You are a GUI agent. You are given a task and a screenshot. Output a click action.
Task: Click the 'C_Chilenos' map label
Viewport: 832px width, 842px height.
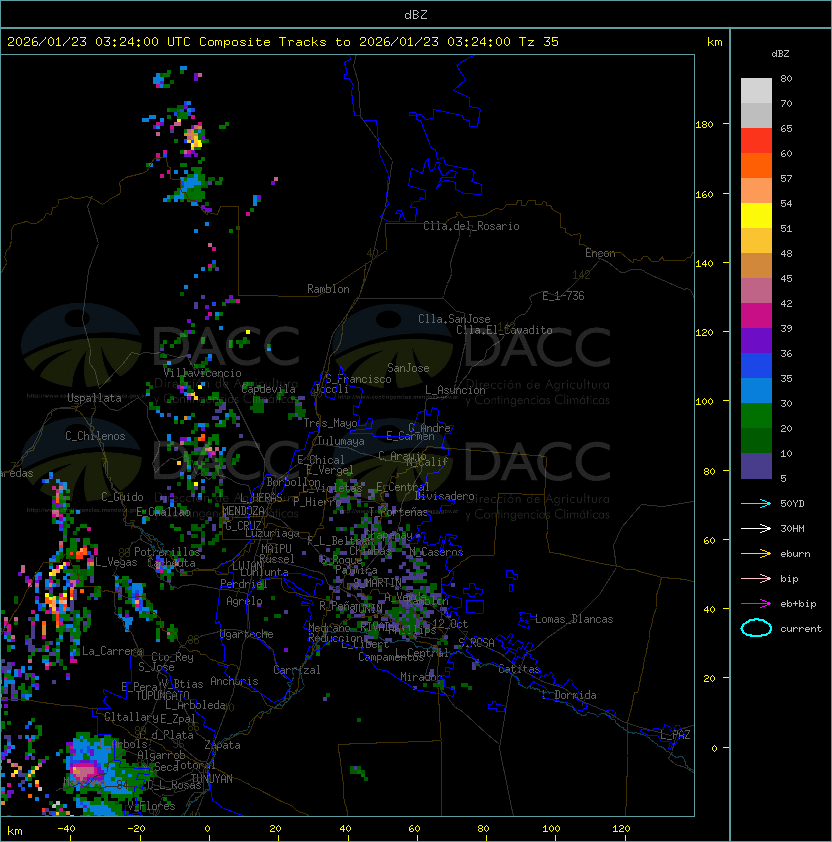click(x=95, y=436)
